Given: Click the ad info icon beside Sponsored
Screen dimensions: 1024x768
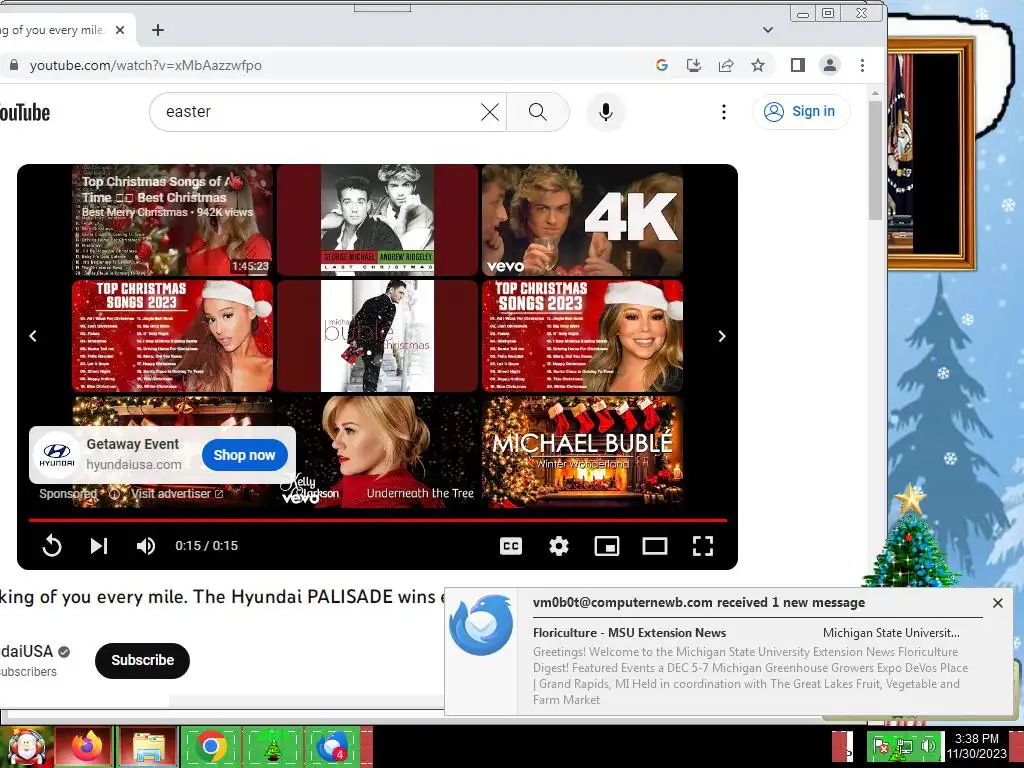Looking at the screenshot, I should pyautogui.click(x=115, y=494).
